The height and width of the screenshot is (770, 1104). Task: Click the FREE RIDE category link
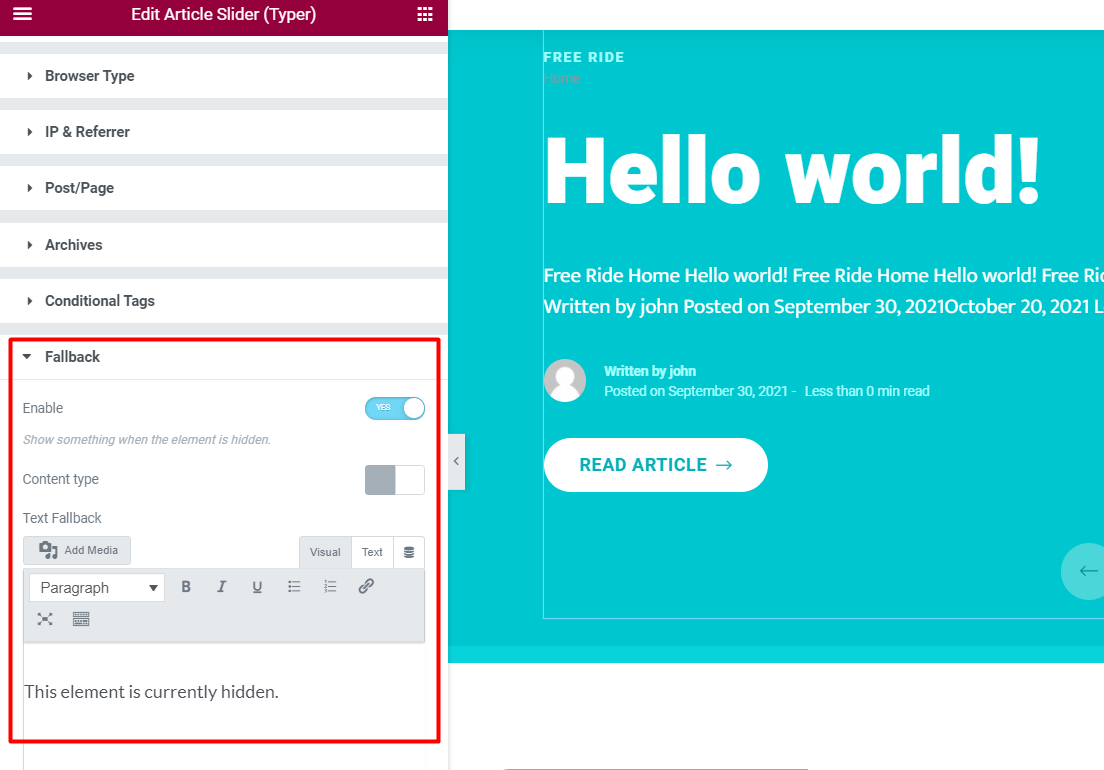(x=584, y=57)
